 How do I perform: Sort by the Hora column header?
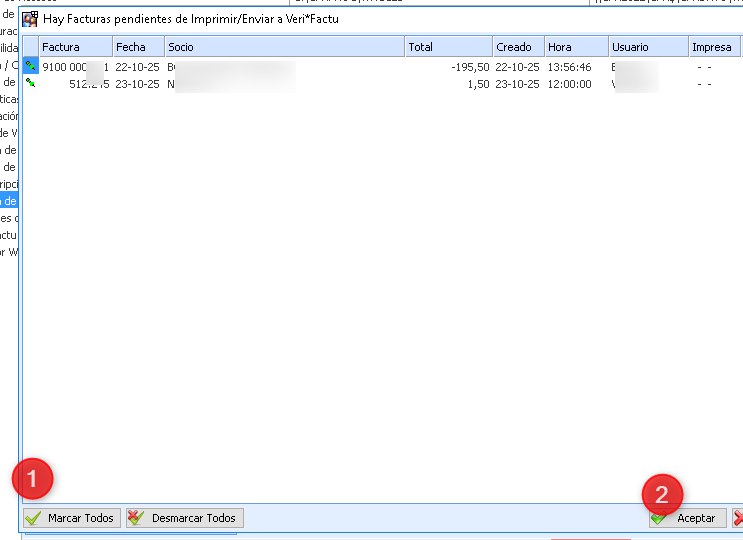576,47
